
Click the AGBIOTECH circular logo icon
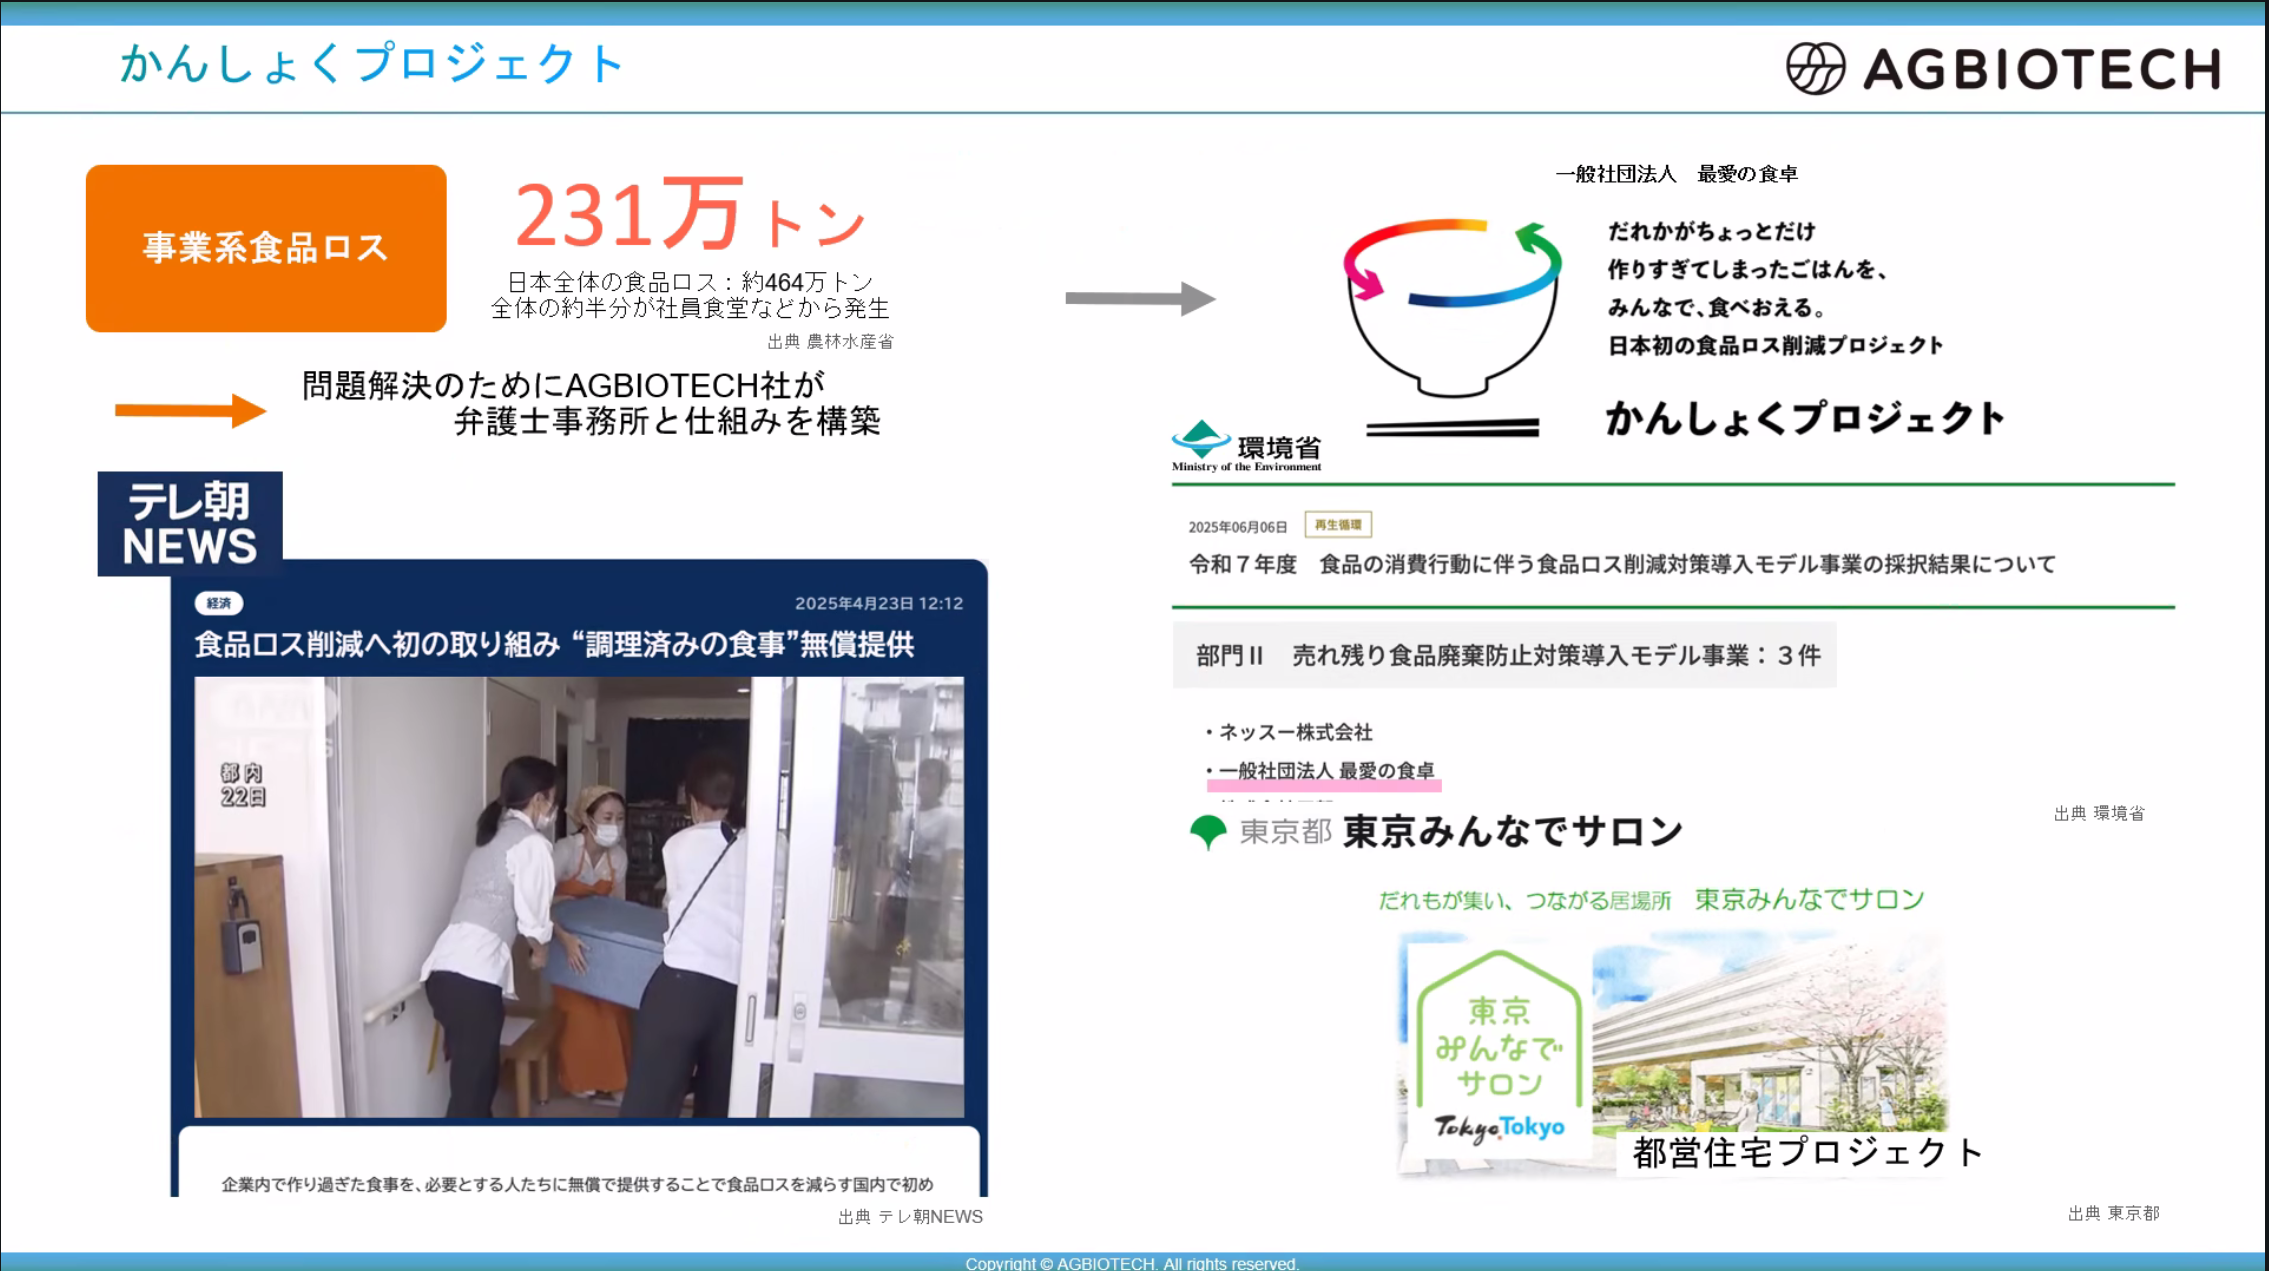point(1814,68)
